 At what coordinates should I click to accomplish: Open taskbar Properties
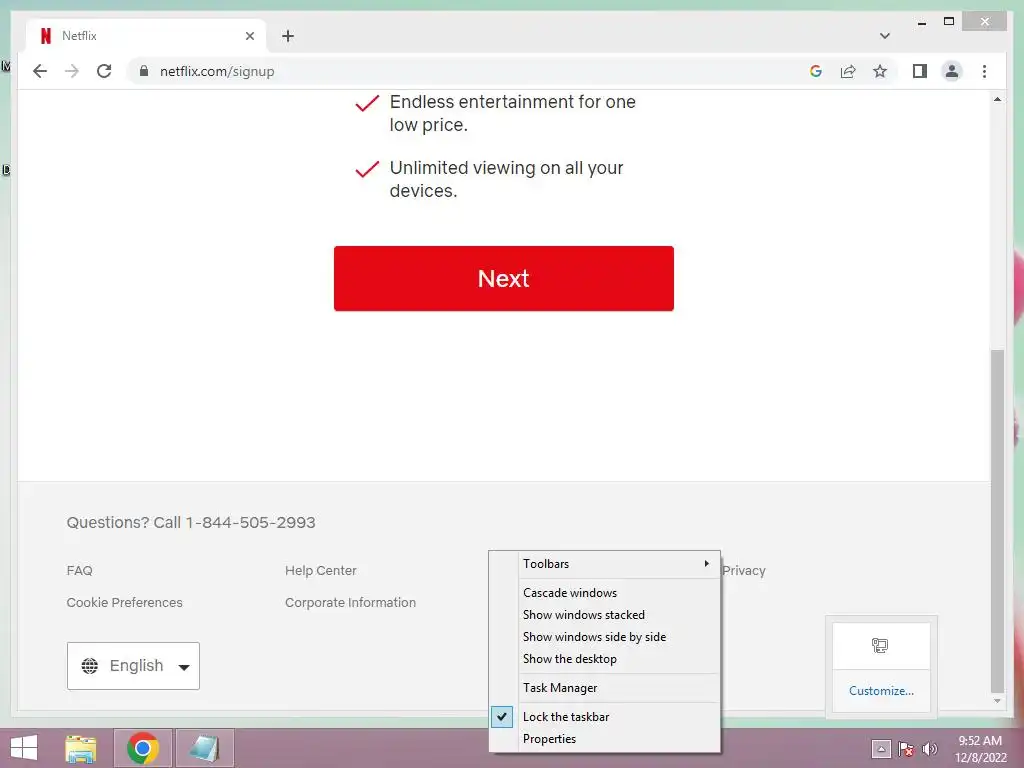point(605,739)
